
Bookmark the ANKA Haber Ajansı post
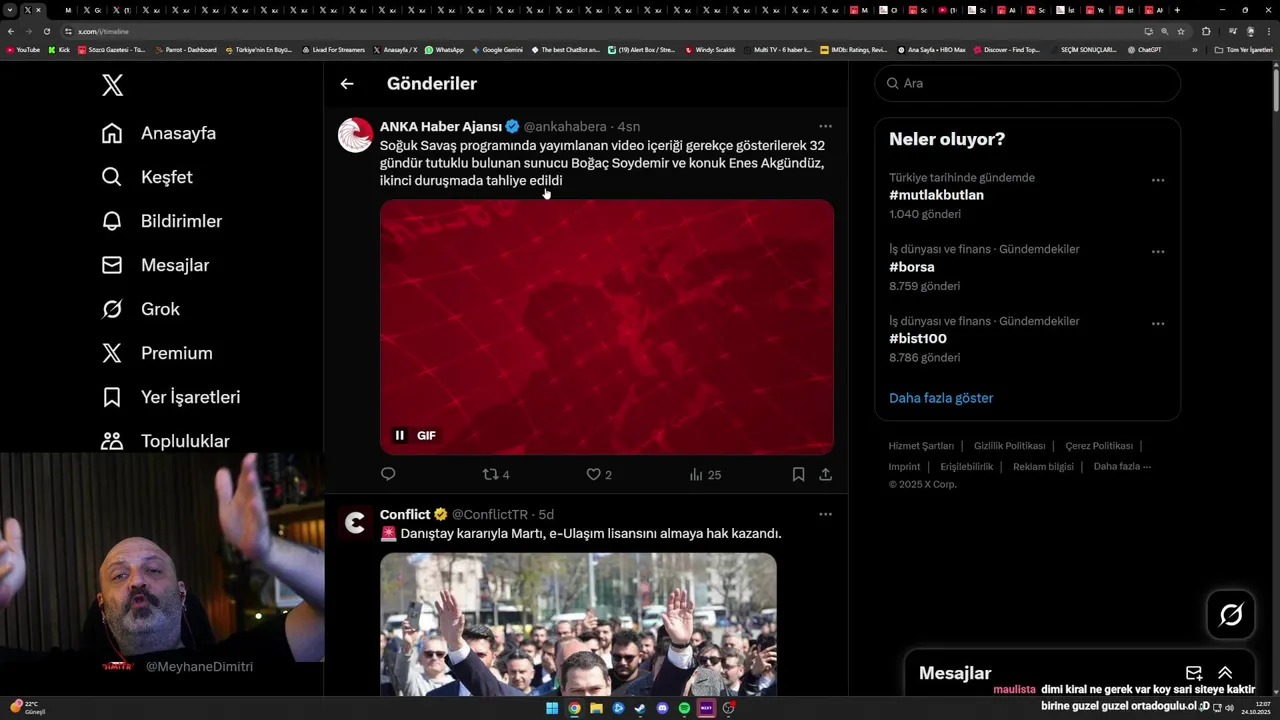tap(798, 474)
